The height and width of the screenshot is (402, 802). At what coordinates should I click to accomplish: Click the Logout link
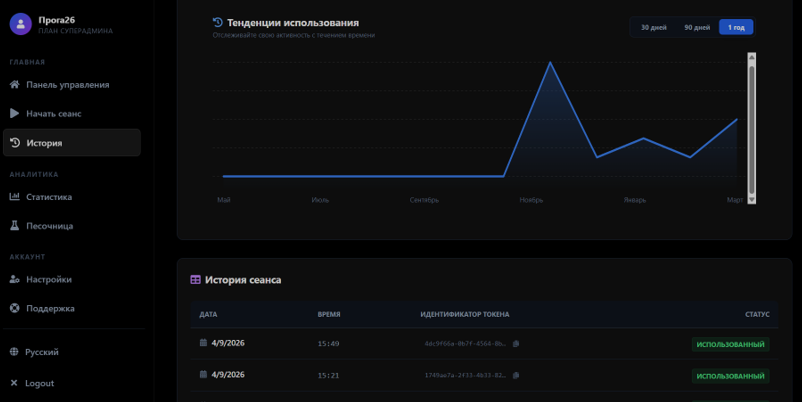[x=39, y=383]
